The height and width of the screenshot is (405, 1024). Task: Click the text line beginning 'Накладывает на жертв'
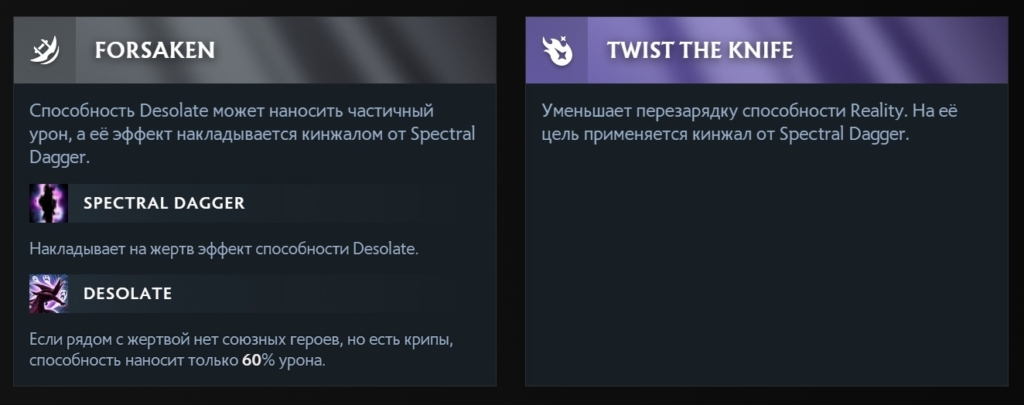click(x=224, y=248)
